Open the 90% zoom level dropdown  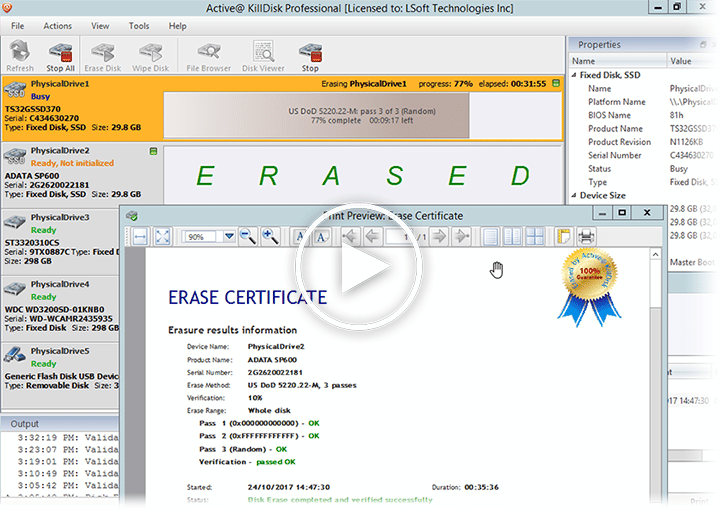click(229, 237)
